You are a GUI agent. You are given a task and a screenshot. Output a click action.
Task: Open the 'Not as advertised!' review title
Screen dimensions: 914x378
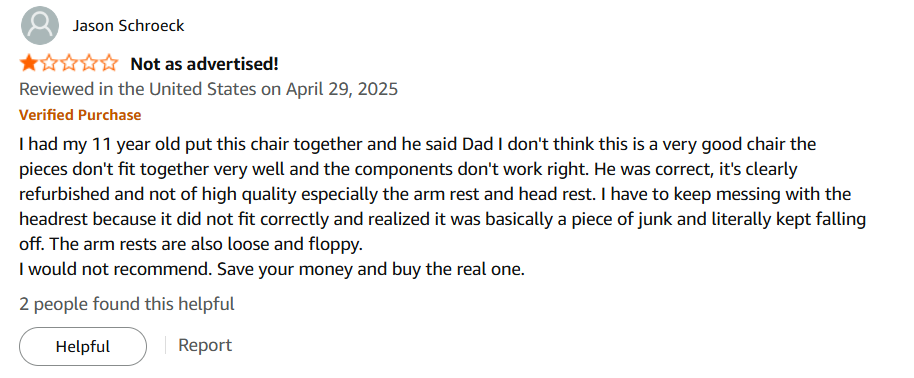click(204, 64)
